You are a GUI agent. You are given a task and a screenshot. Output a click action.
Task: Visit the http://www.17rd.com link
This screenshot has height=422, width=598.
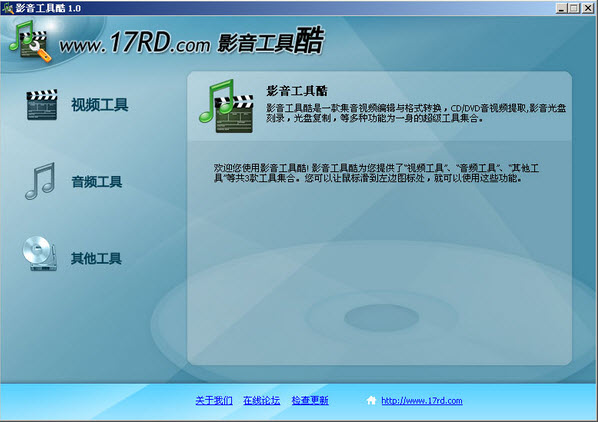click(x=422, y=401)
